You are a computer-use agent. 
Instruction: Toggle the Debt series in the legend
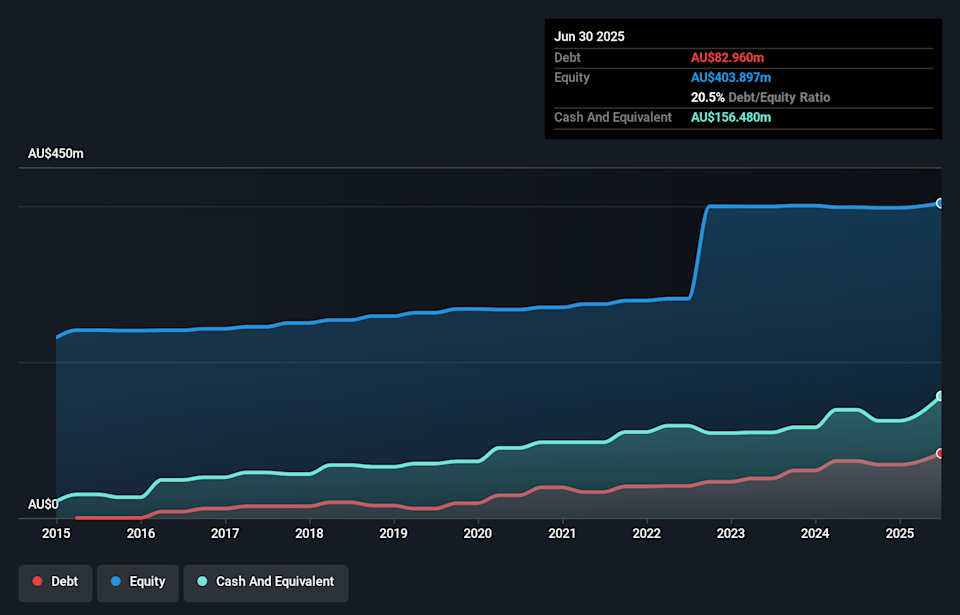[55, 582]
